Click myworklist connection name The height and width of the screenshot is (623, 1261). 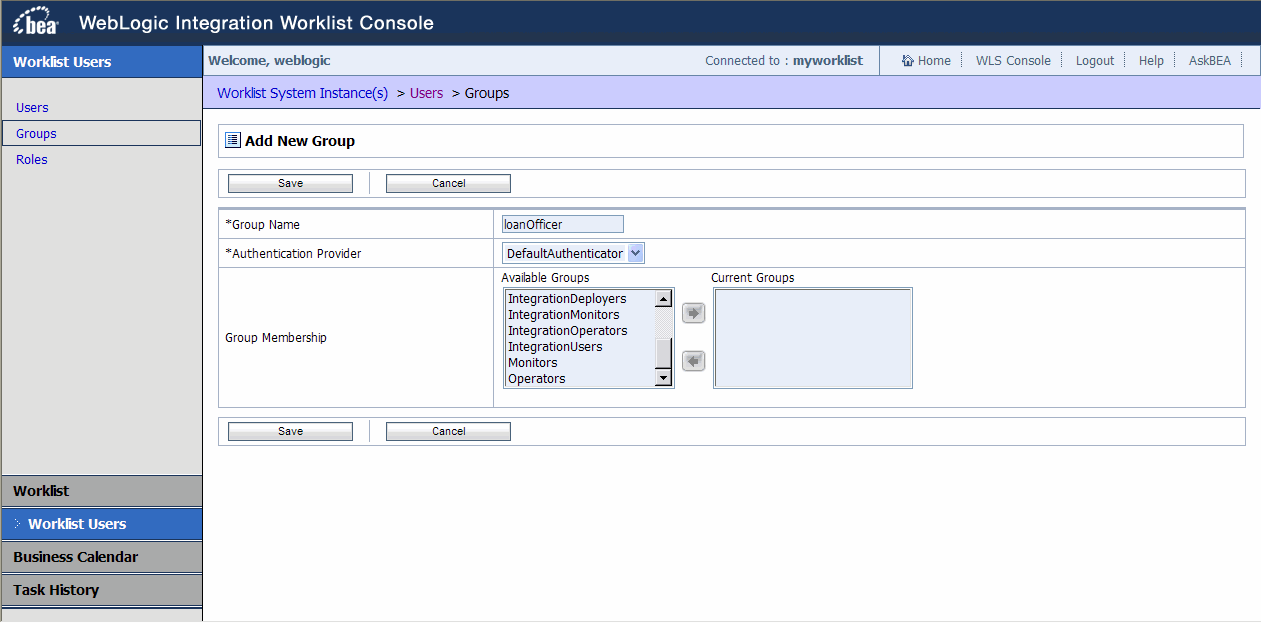point(828,61)
